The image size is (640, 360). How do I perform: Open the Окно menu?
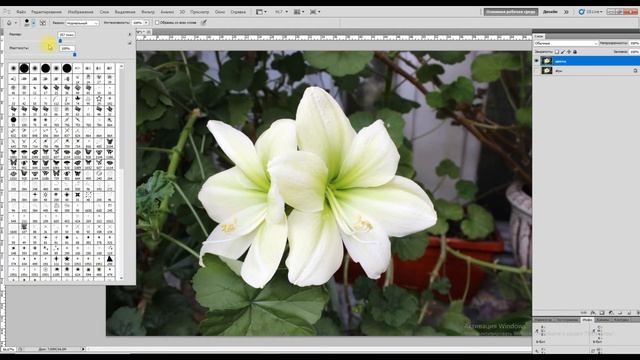coord(220,12)
